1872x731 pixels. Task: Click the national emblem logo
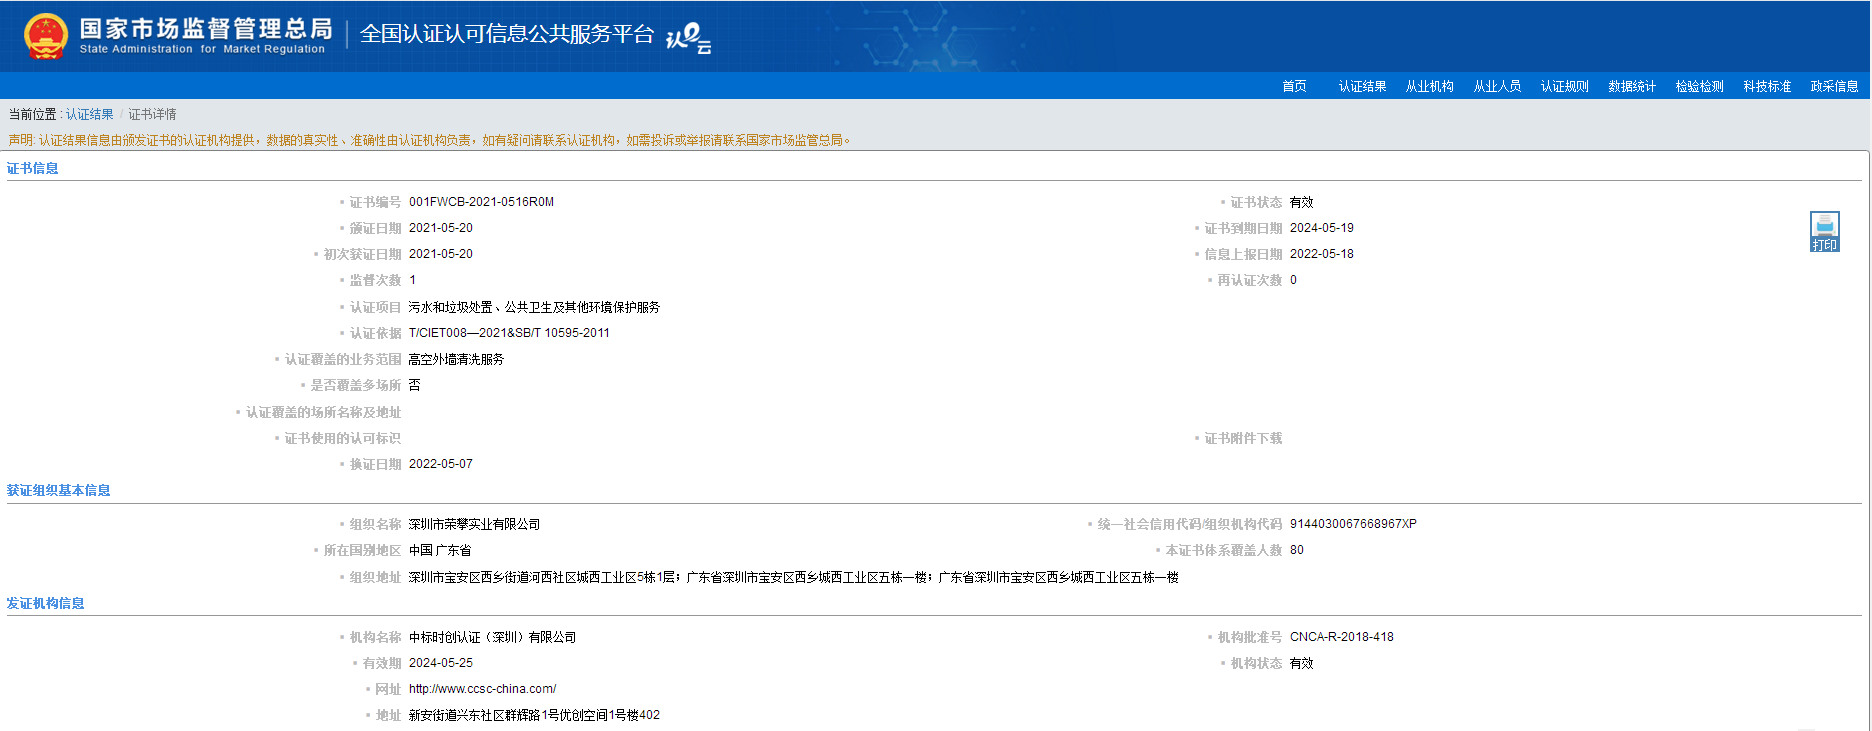click(46, 37)
